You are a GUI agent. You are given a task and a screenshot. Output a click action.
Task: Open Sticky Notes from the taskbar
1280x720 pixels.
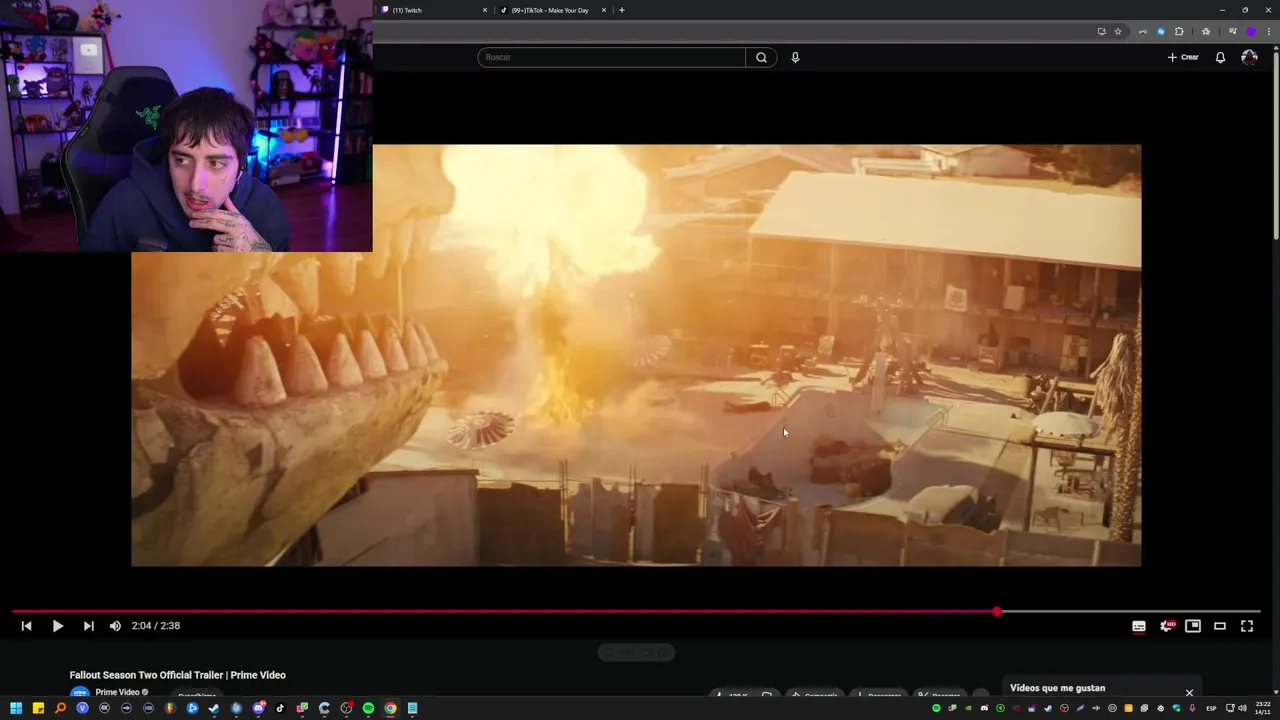[38, 708]
